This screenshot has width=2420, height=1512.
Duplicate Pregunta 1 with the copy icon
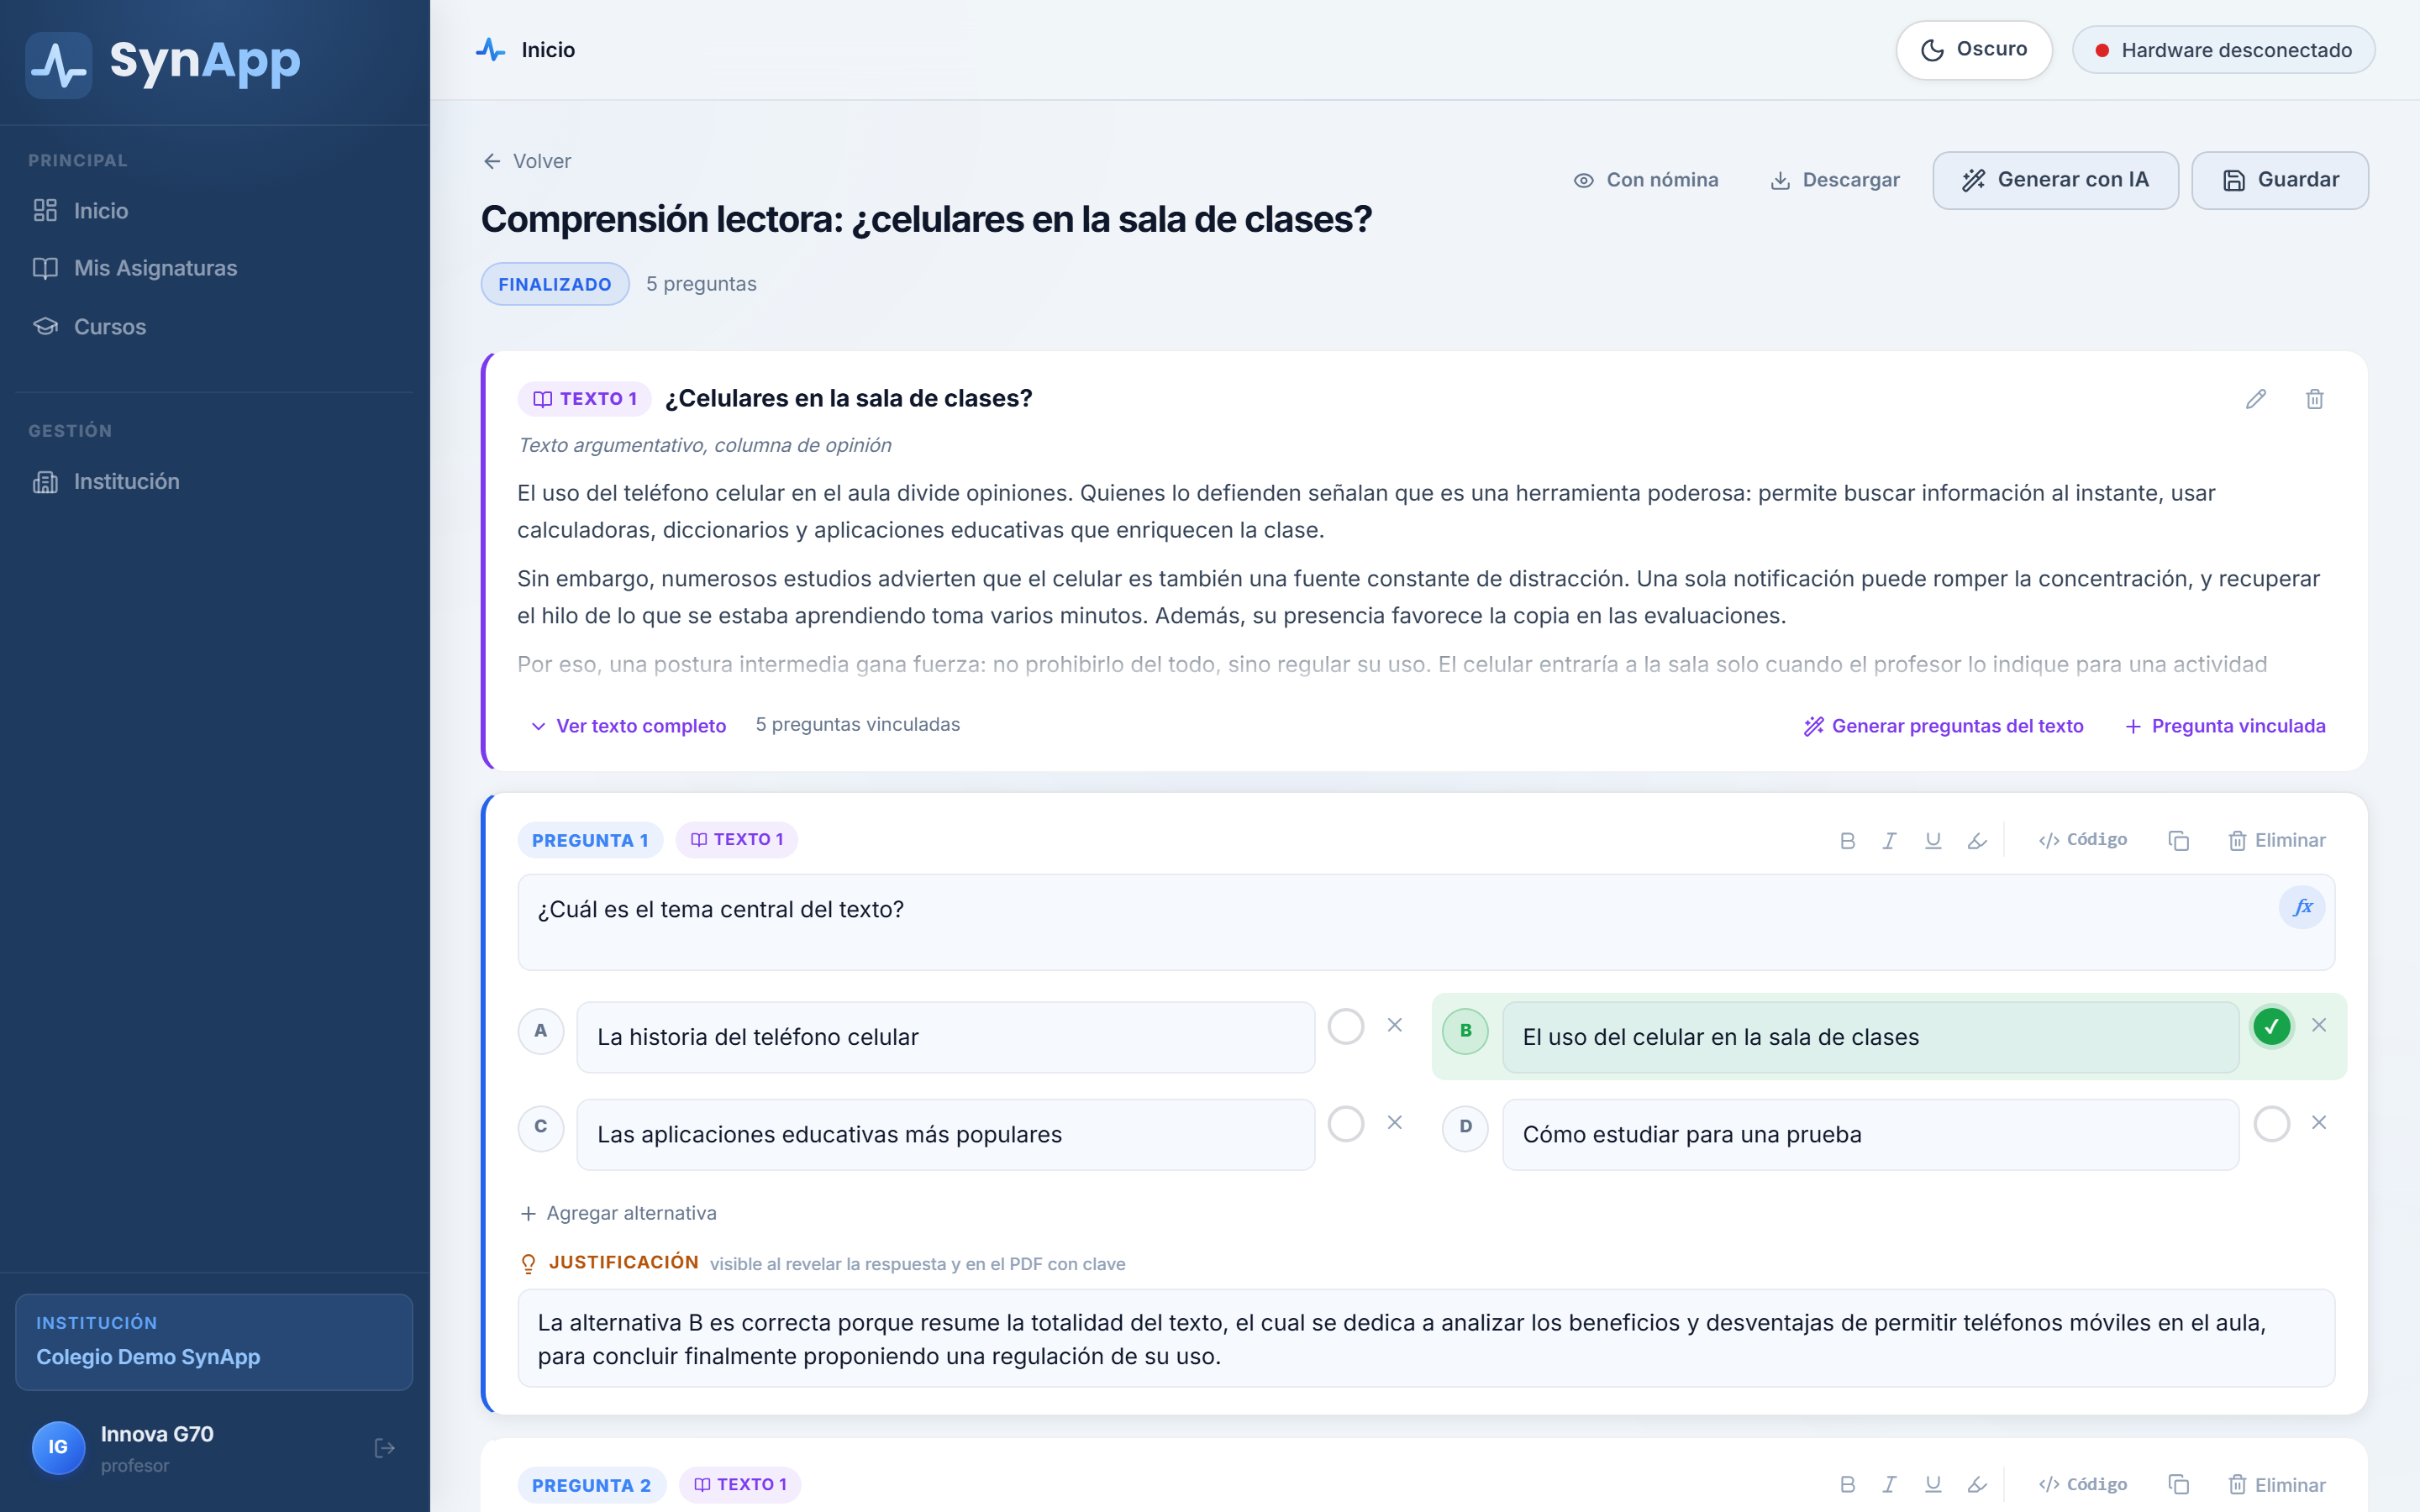2178,841
